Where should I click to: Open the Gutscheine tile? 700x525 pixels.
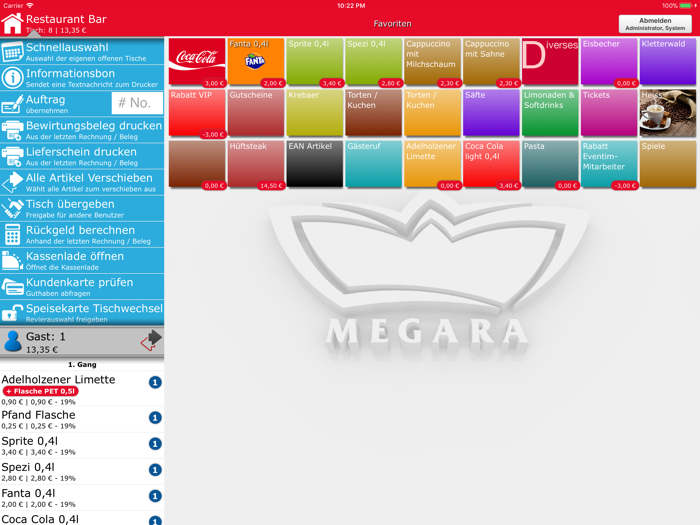coord(256,113)
